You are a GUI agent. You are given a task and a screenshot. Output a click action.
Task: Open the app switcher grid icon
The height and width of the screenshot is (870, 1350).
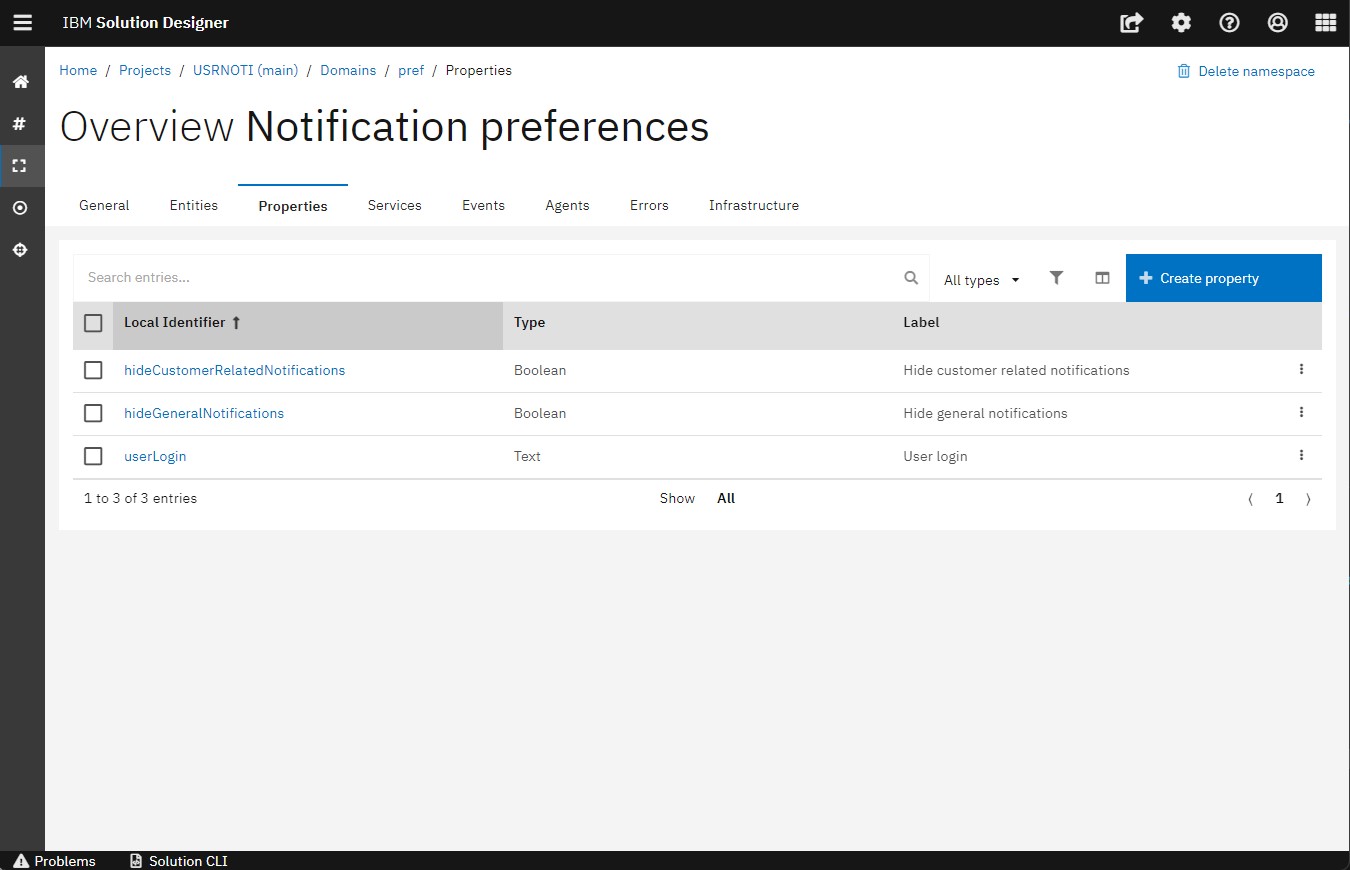[x=1325, y=23]
